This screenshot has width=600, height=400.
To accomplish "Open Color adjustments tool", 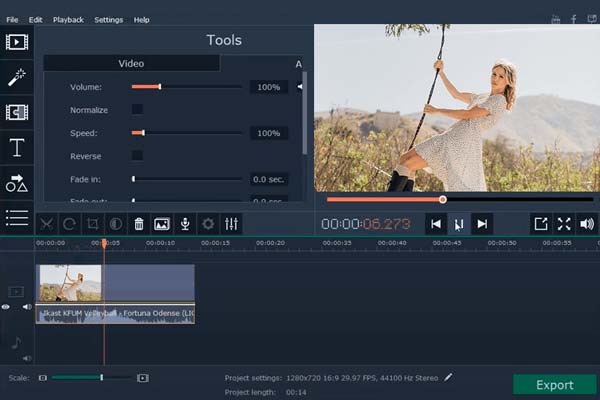I will pyautogui.click(x=116, y=224).
